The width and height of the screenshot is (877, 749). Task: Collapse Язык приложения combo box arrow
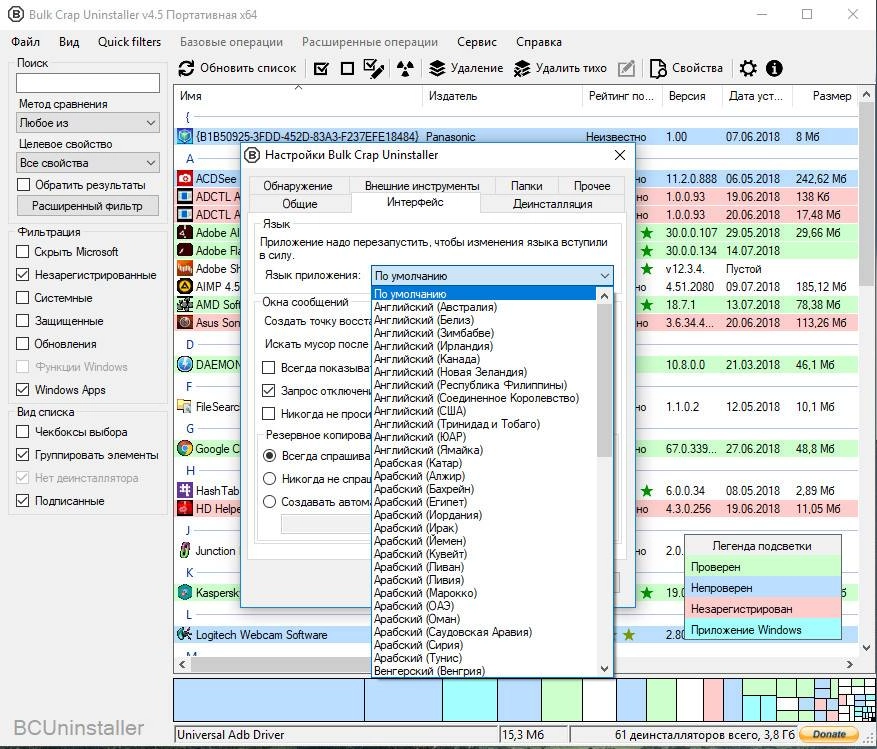(x=605, y=276)
